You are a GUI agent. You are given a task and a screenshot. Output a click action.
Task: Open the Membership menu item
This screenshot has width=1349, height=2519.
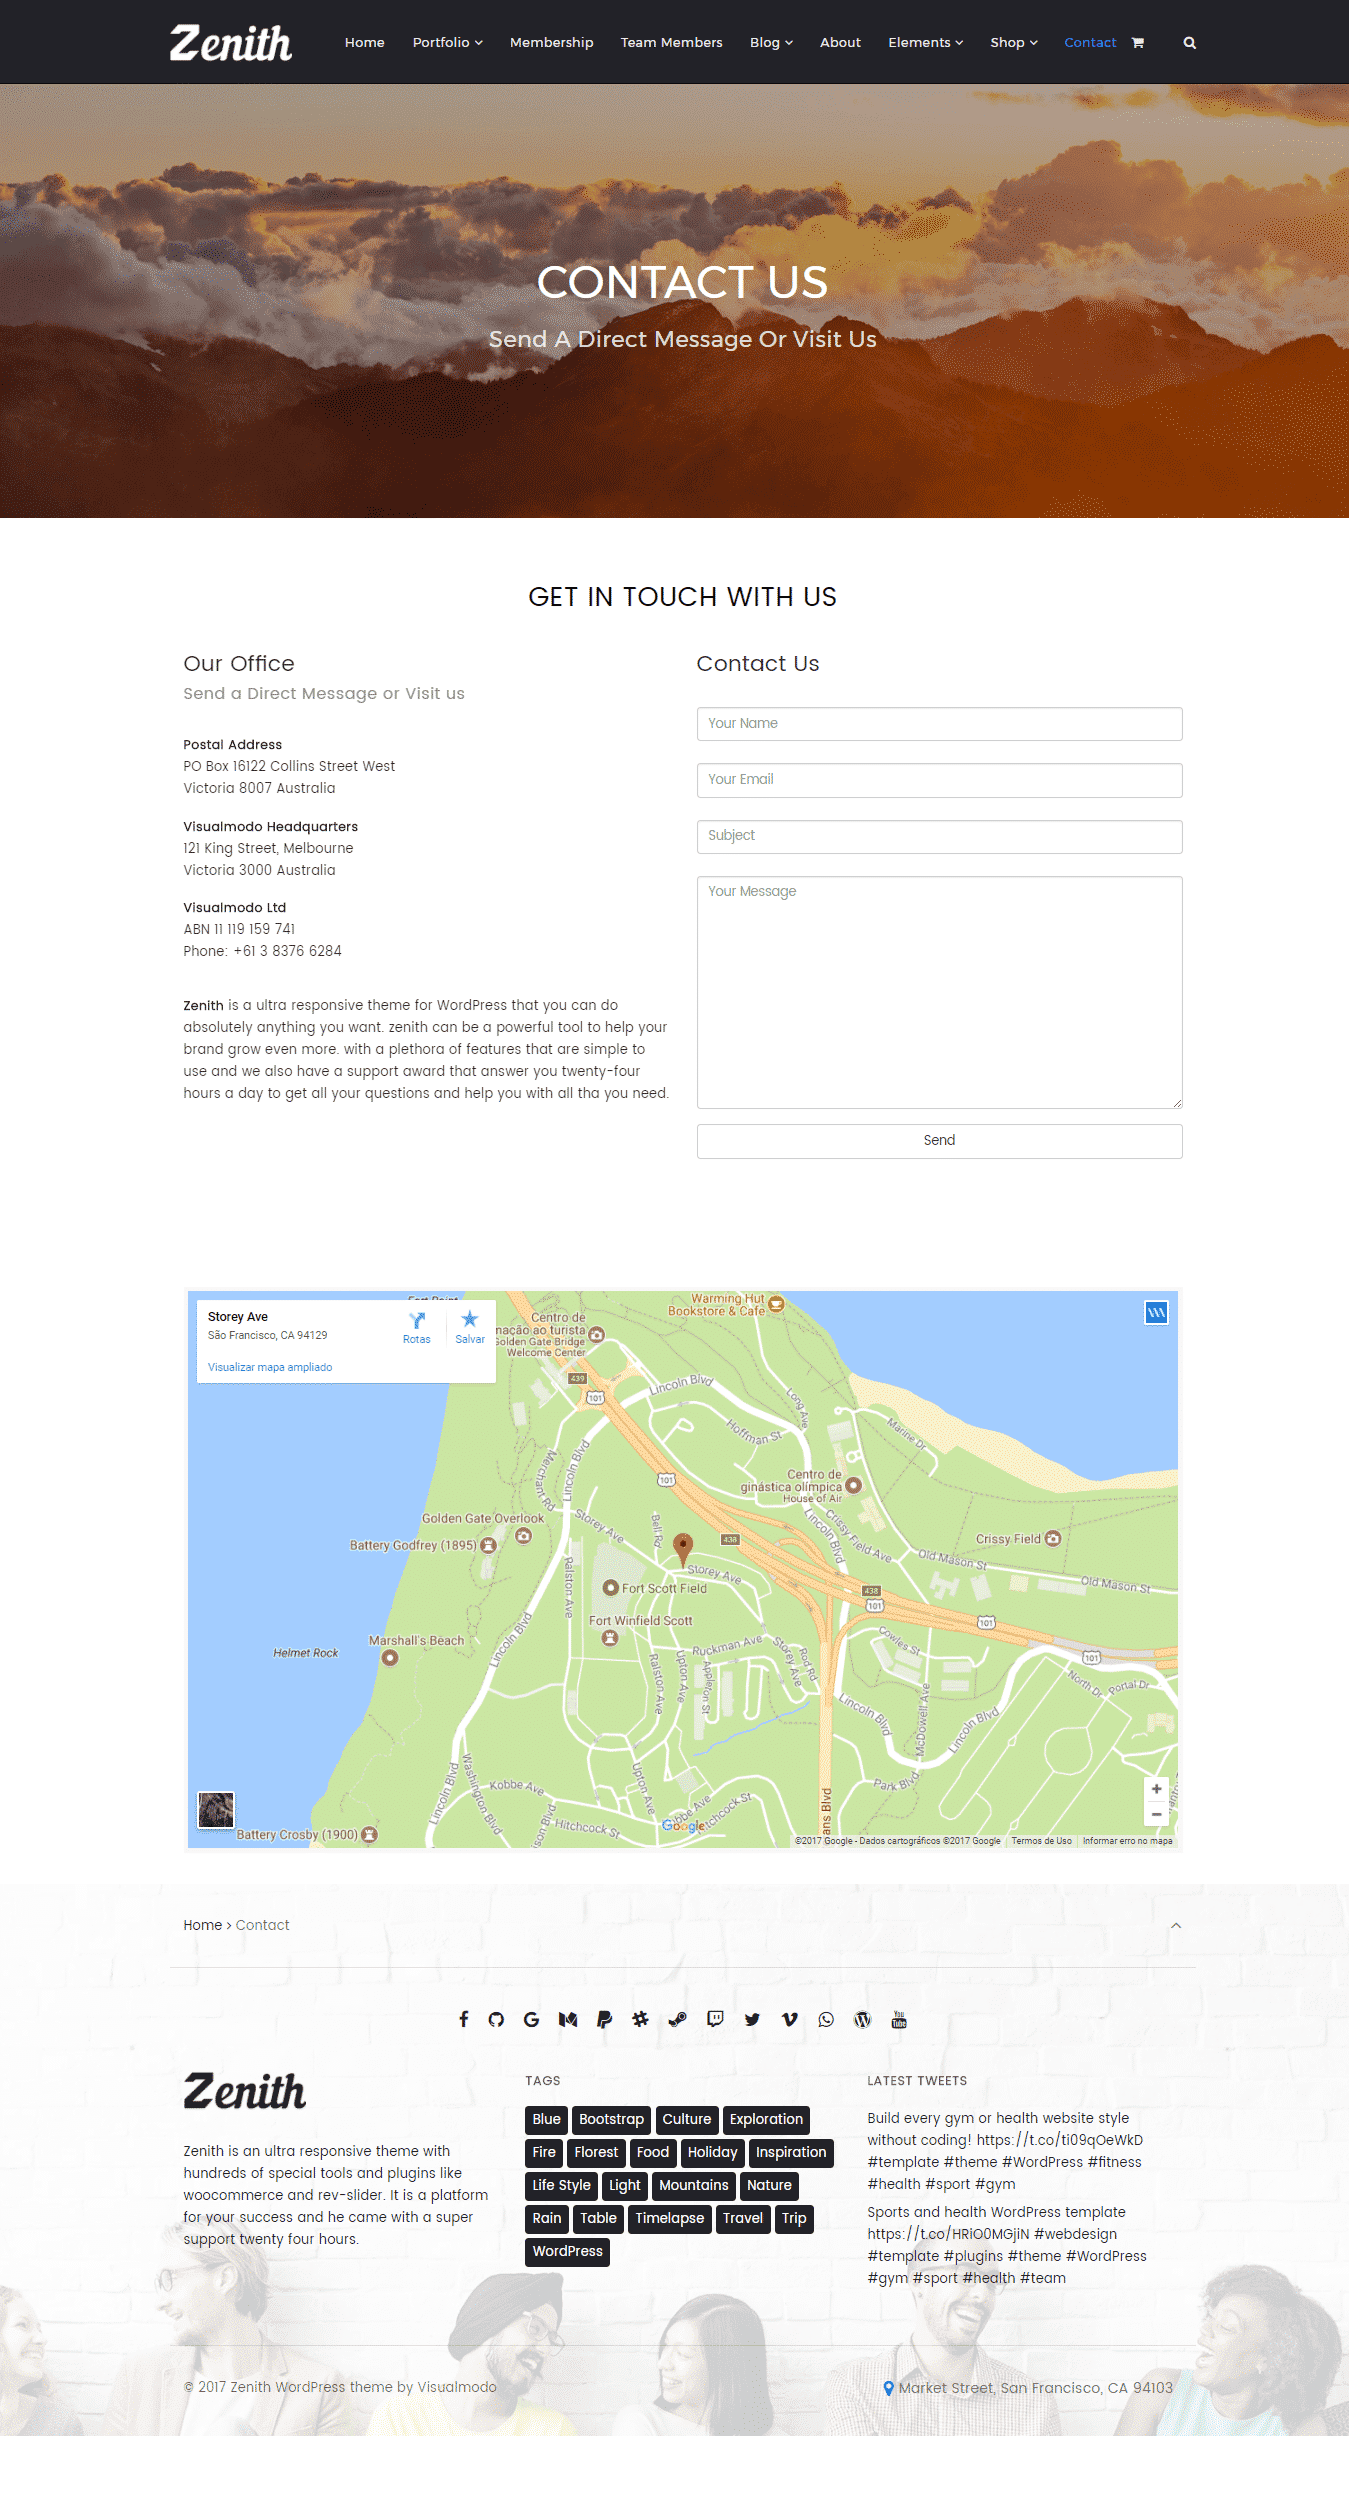click(x=552, y=43)
